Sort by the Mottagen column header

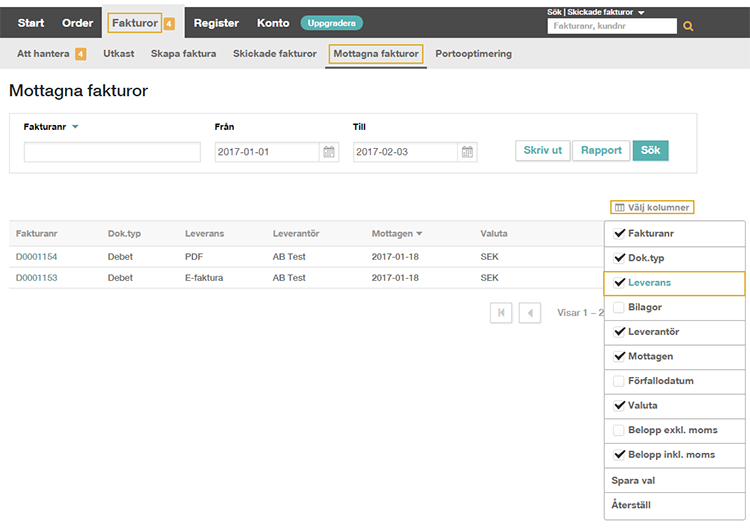(397, 233)
